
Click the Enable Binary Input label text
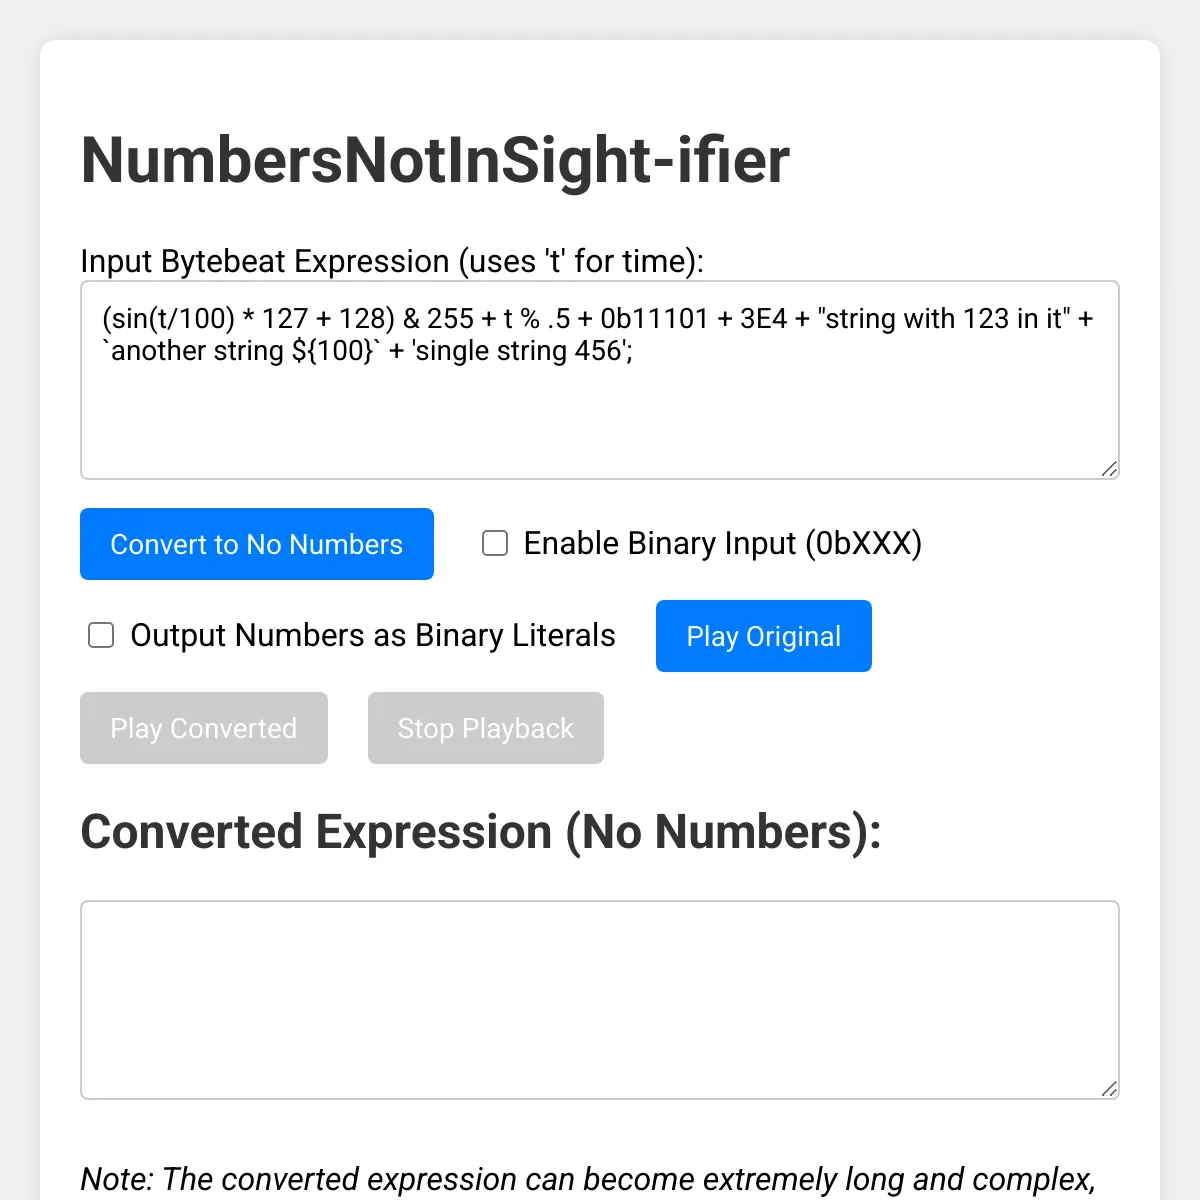[x=723, y=543]
